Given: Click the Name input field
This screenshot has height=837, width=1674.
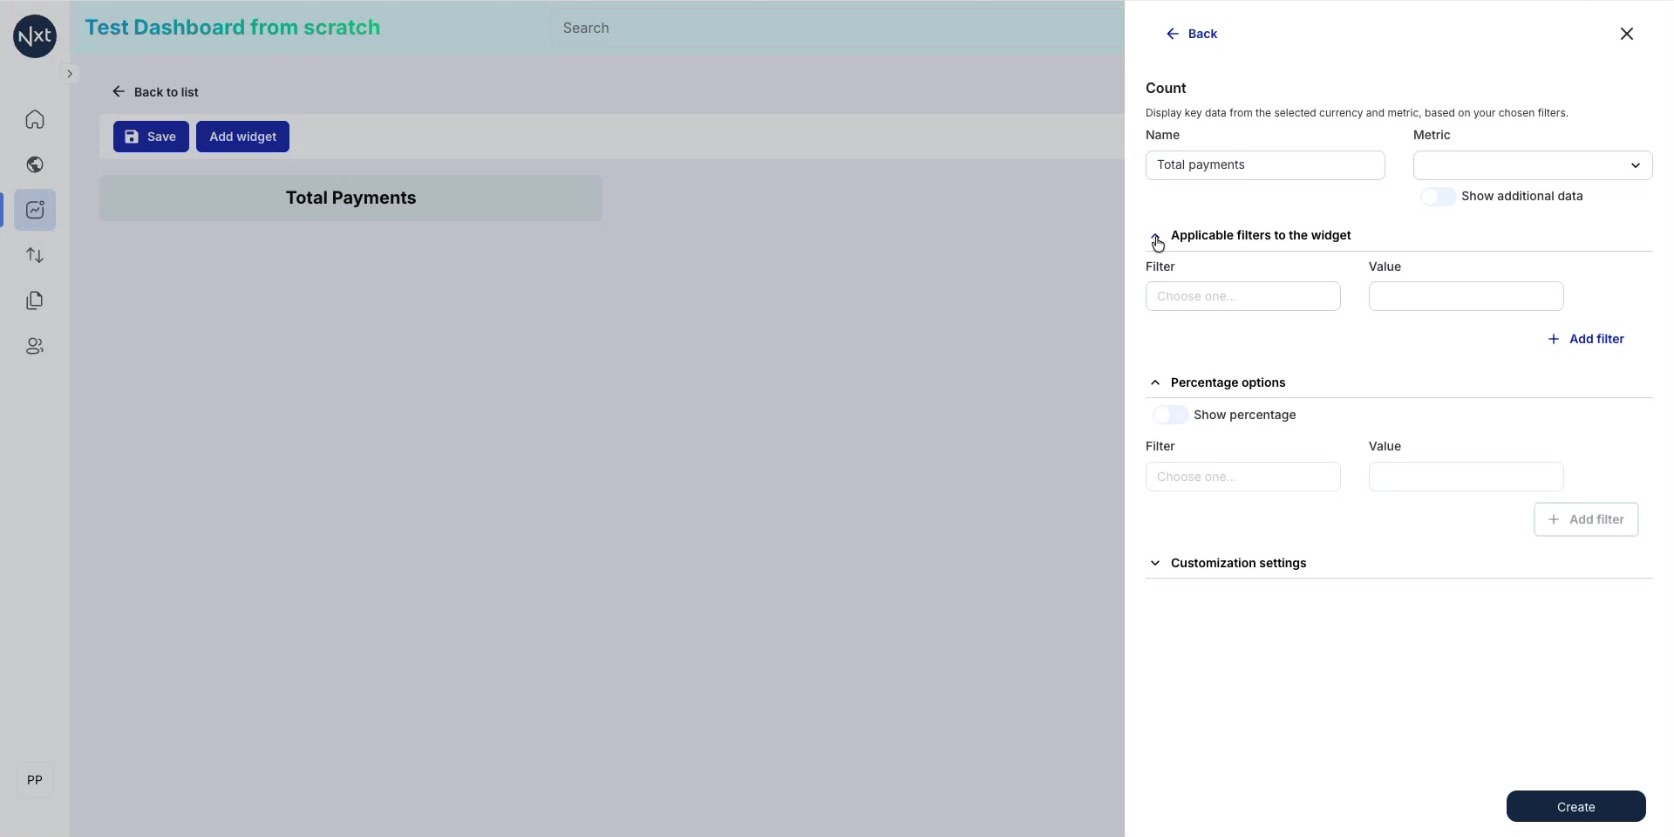Looking at the screenshot, I should [x=1265, y=165].
